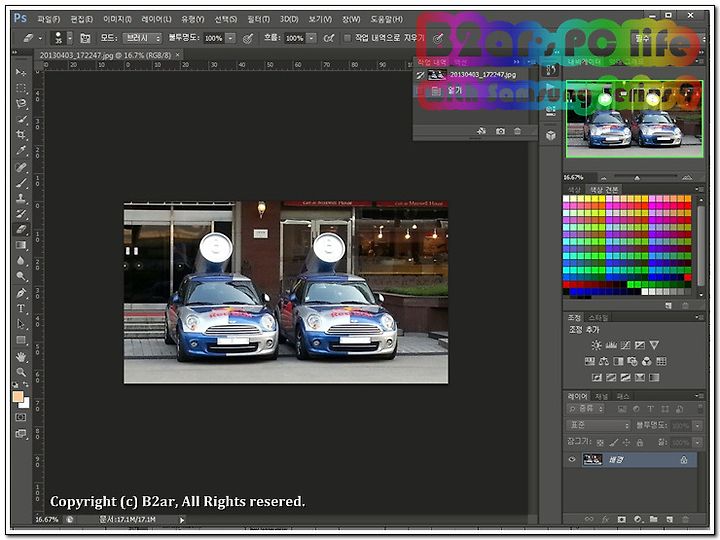This screenshot has height=540, width=720.
Task: Add a Color Balance adjustment
Action: (604, 361)
